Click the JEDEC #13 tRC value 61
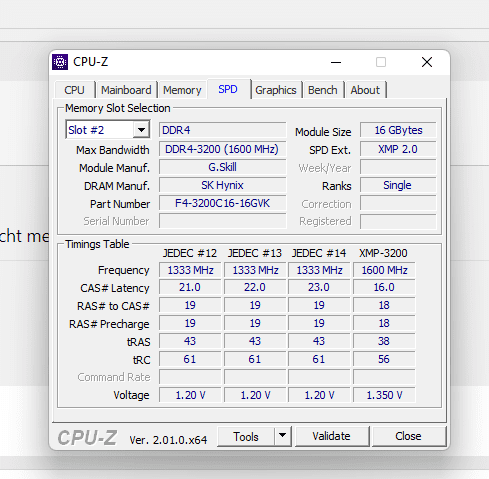Screen dimensions: 489x479 pos(255,359)
